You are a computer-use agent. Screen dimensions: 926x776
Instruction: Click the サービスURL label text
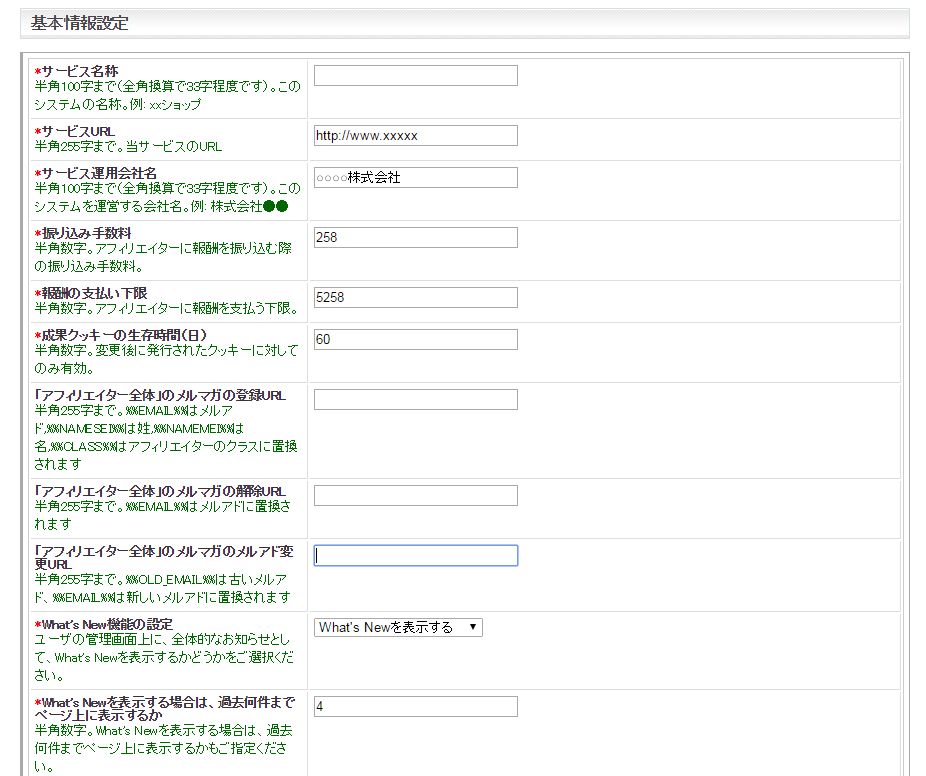point(78,131)
